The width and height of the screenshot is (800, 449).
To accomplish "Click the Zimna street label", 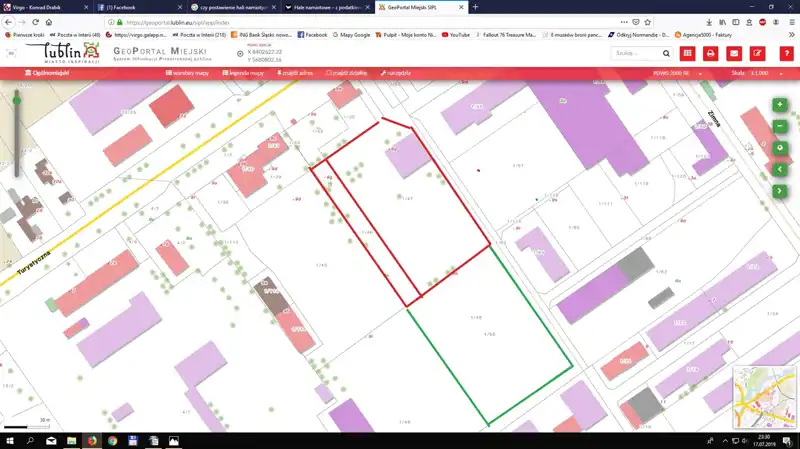I will tap(714, 118).
